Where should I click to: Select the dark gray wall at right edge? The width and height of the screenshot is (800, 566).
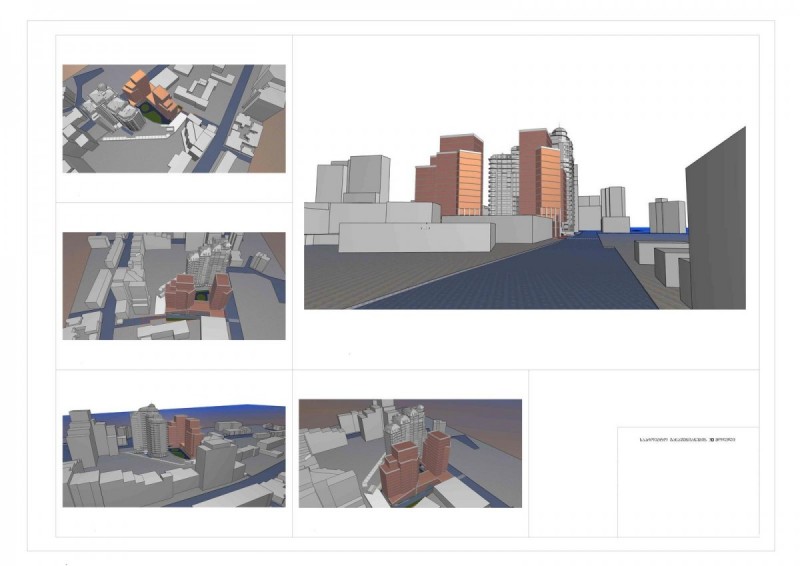716,220
